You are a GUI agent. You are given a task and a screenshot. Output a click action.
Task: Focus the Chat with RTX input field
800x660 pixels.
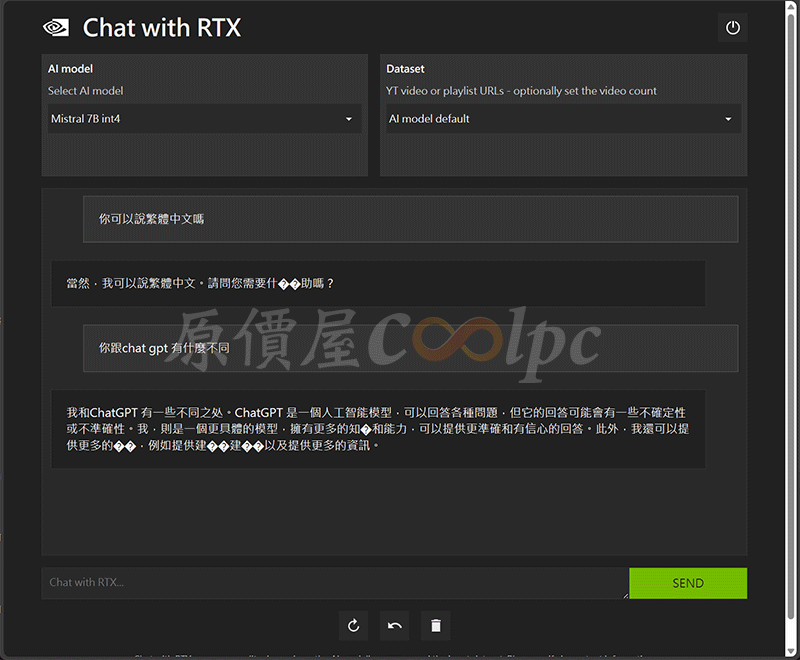pos(335,583)
